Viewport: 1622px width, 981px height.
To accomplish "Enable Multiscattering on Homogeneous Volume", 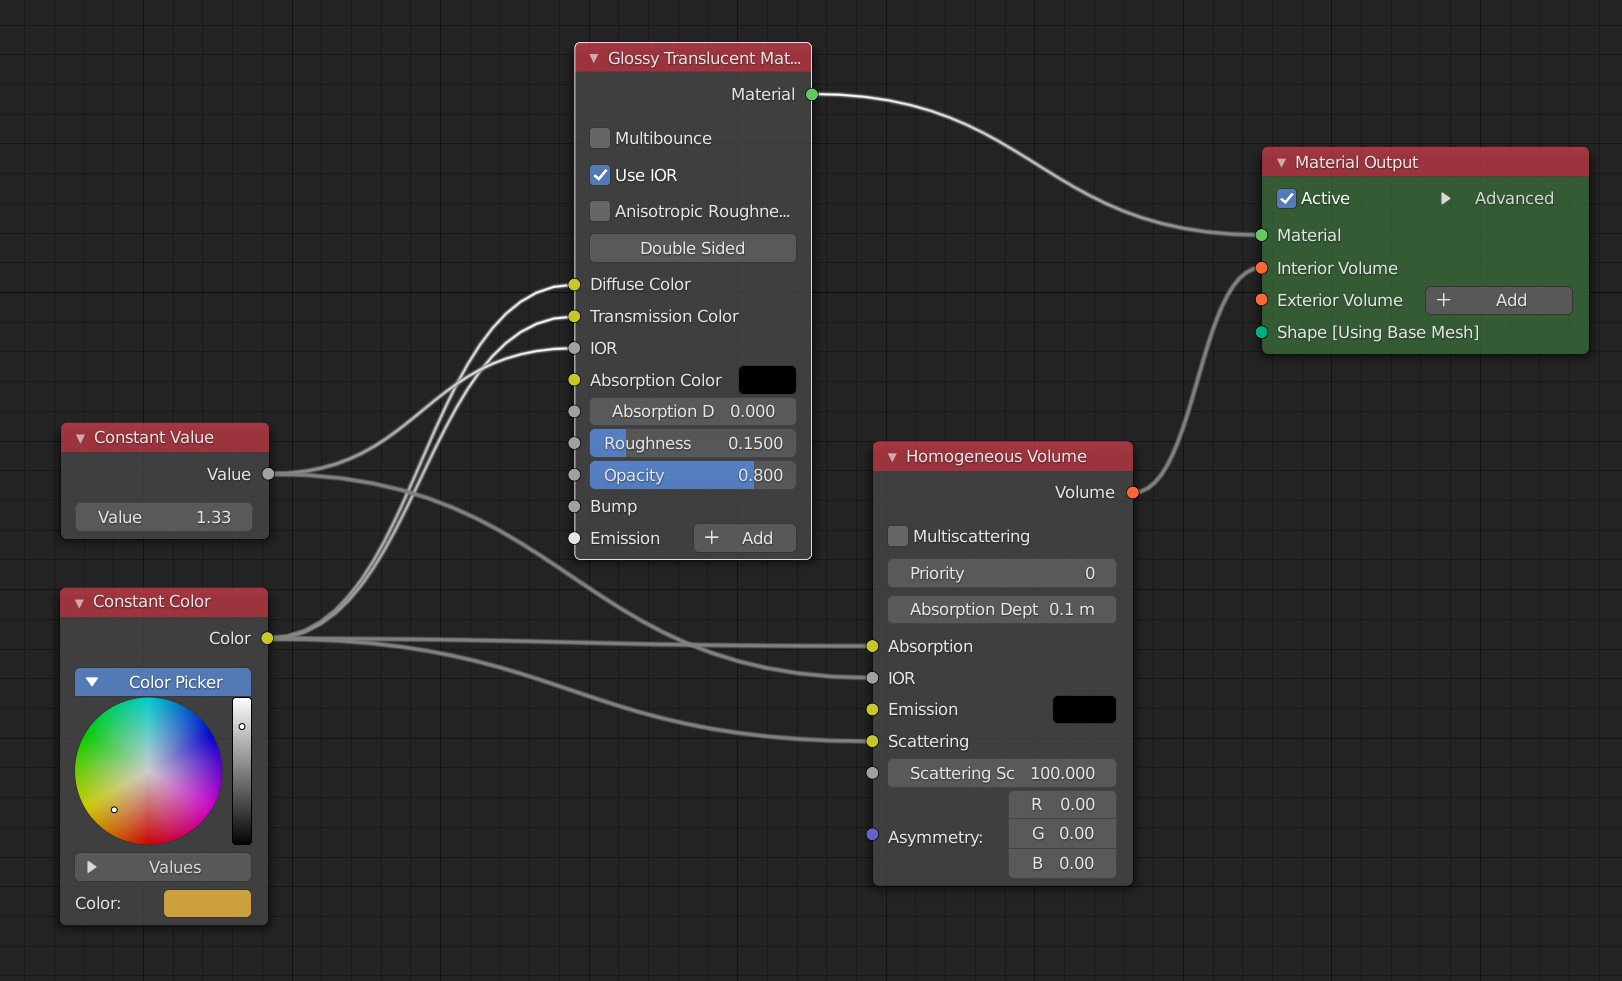I will click(898, 536).
